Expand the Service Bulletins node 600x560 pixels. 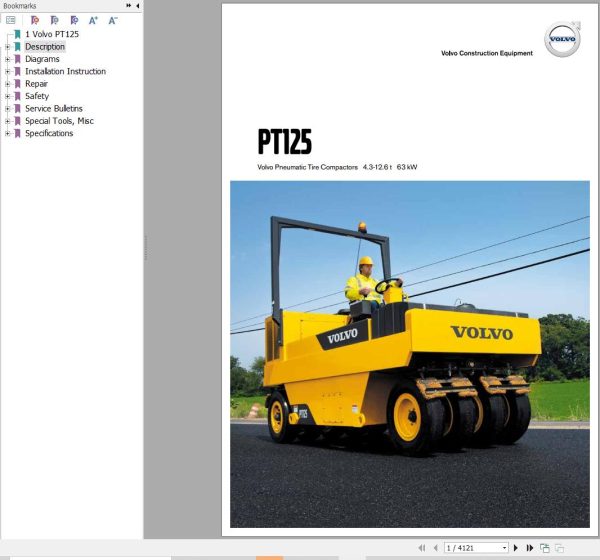tap(7, 109)
